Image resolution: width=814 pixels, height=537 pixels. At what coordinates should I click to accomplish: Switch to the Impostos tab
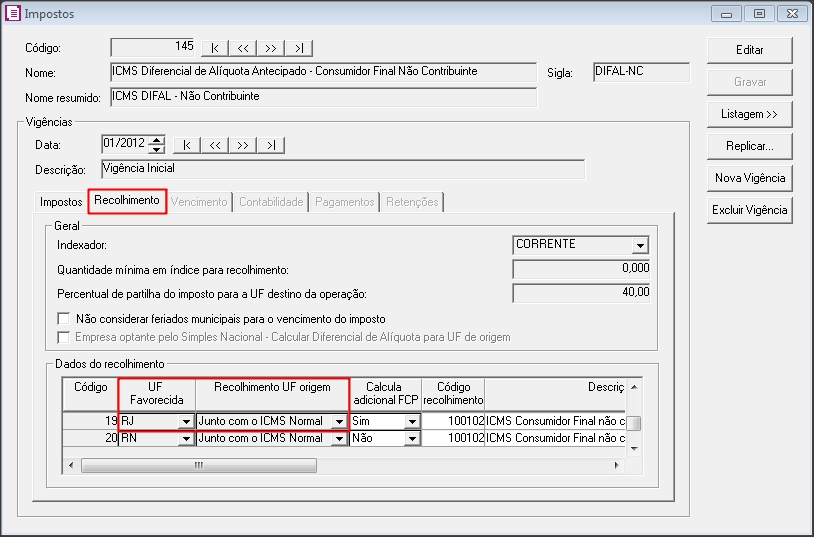point(61,202)
